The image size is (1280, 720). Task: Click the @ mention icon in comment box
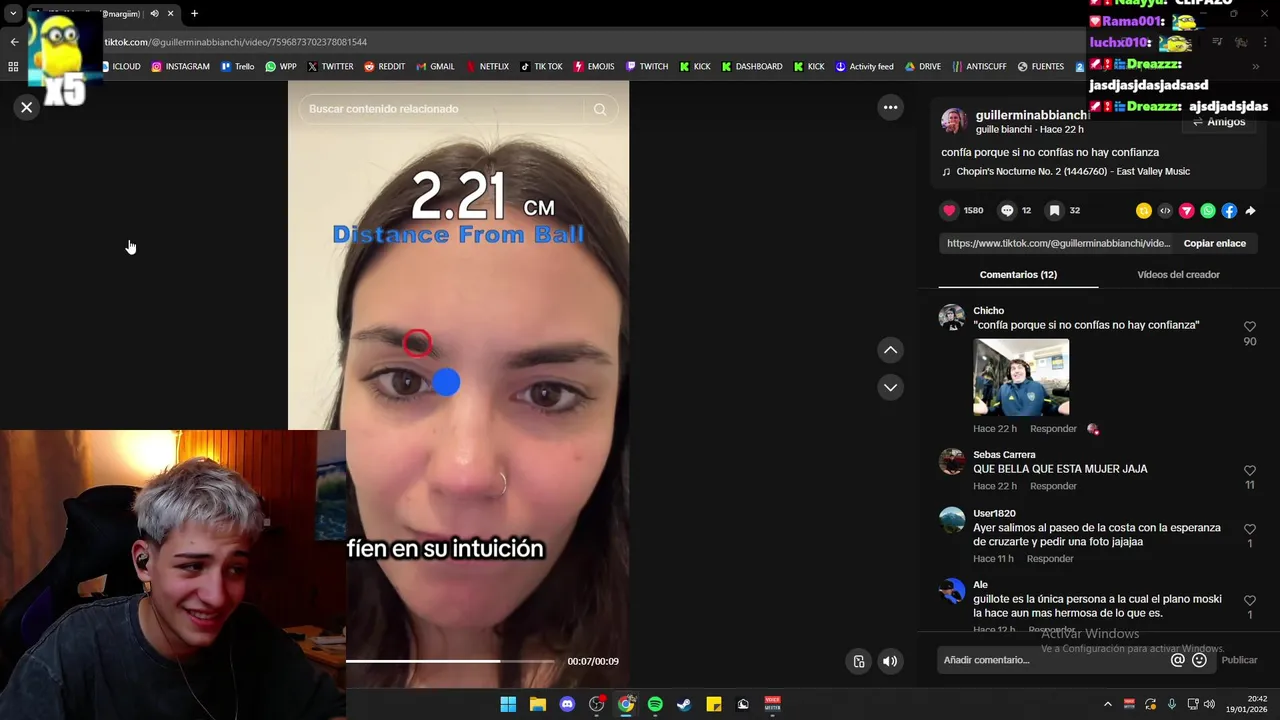coord(1178,660)
